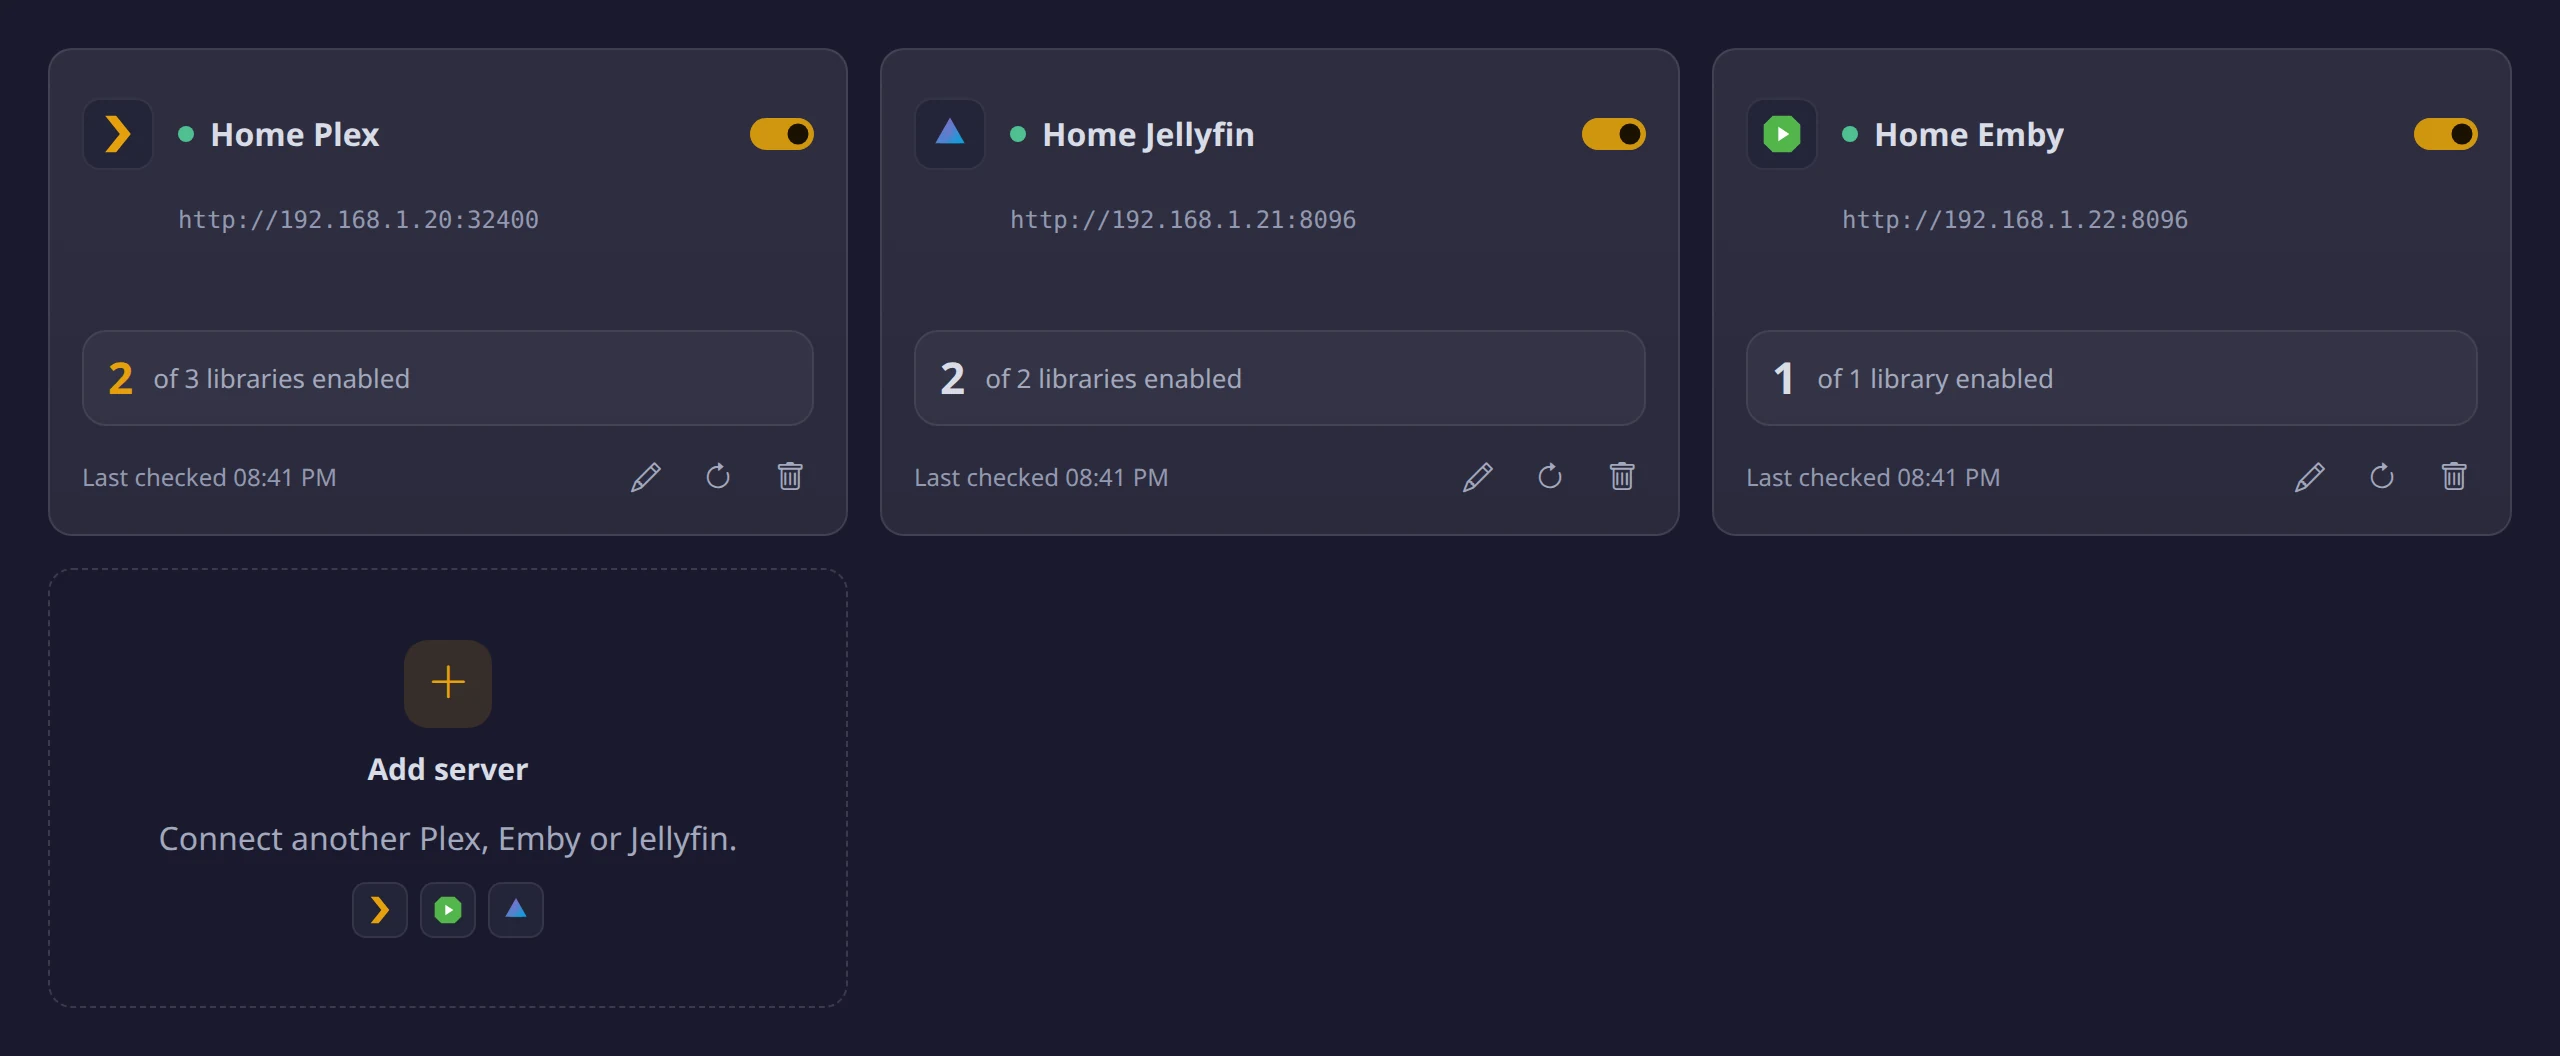Refresh the Home Jellyfin server connection
2560x1056 pixels.
pos(1550,477)
